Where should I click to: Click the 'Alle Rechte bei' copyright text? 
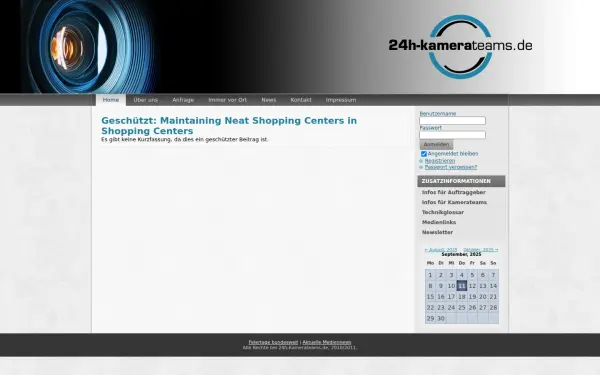pos(300,348)
